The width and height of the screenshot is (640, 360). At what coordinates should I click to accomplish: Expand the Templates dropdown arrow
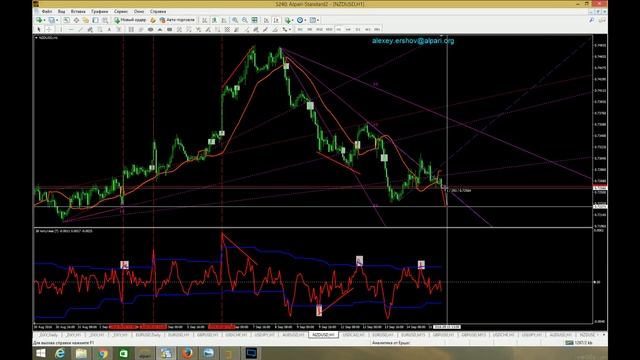point(318,20)
